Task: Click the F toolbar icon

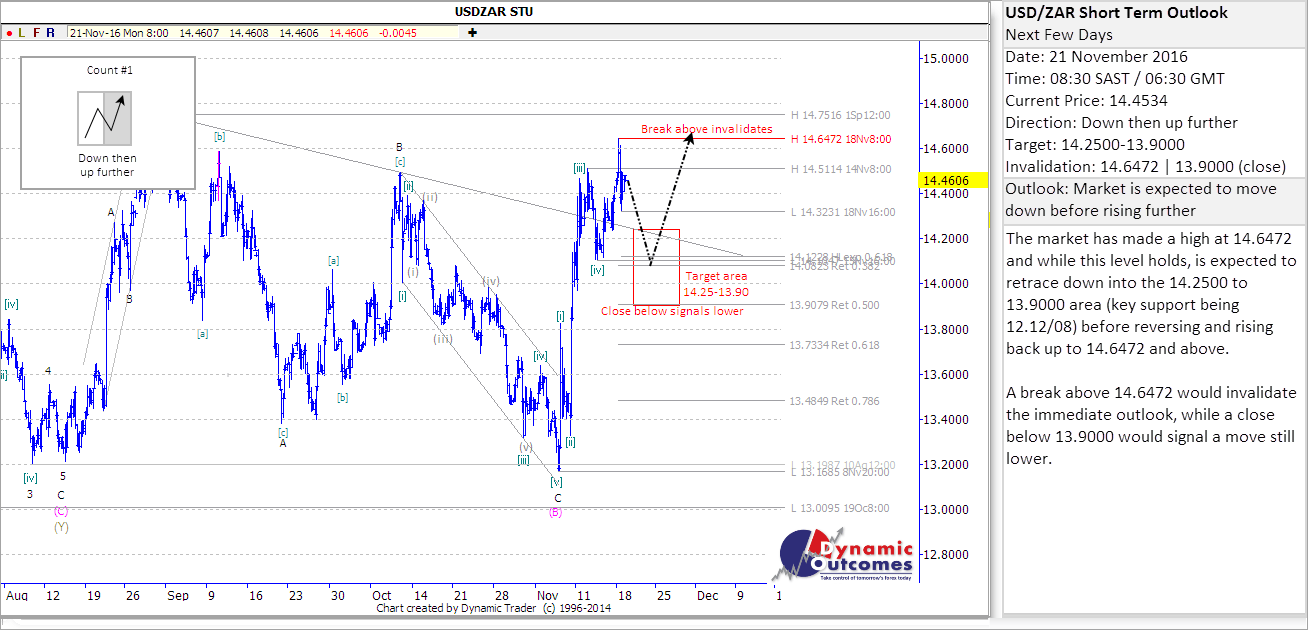Action: [37, 32]
